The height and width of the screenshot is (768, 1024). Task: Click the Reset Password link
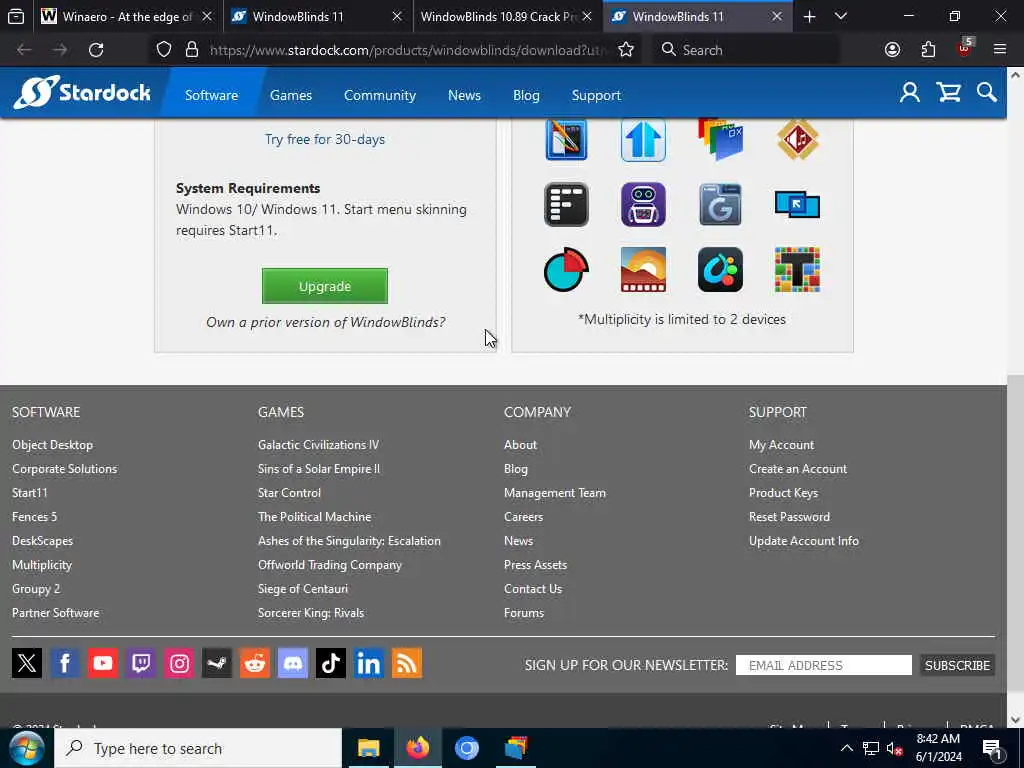[x=789, y=517]
